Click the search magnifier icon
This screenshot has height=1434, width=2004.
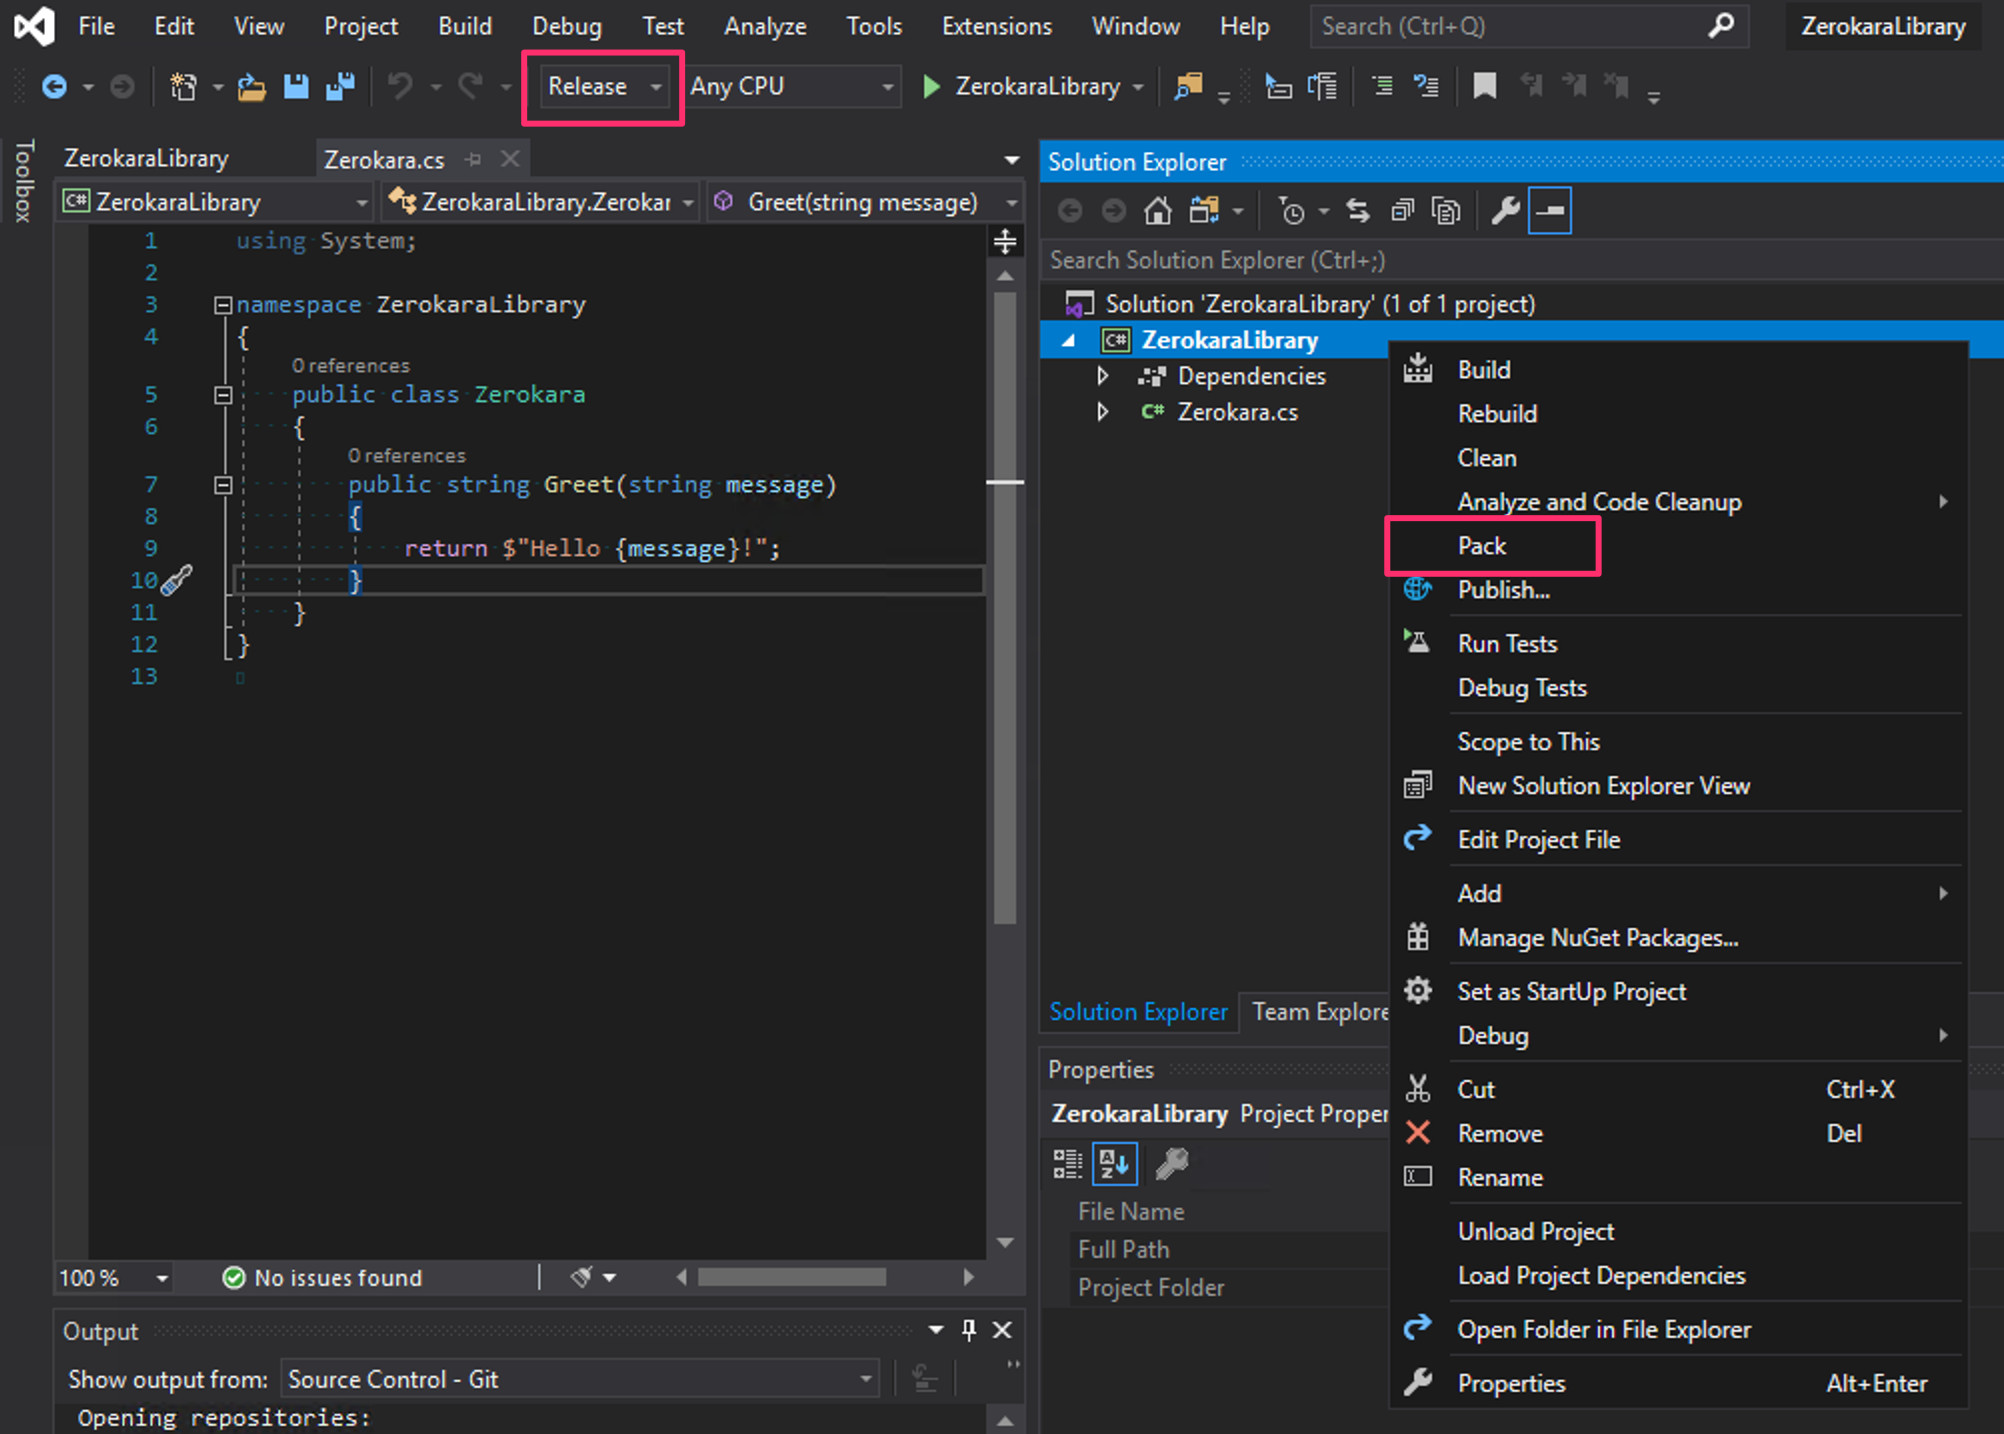[x=1721, y=26]
